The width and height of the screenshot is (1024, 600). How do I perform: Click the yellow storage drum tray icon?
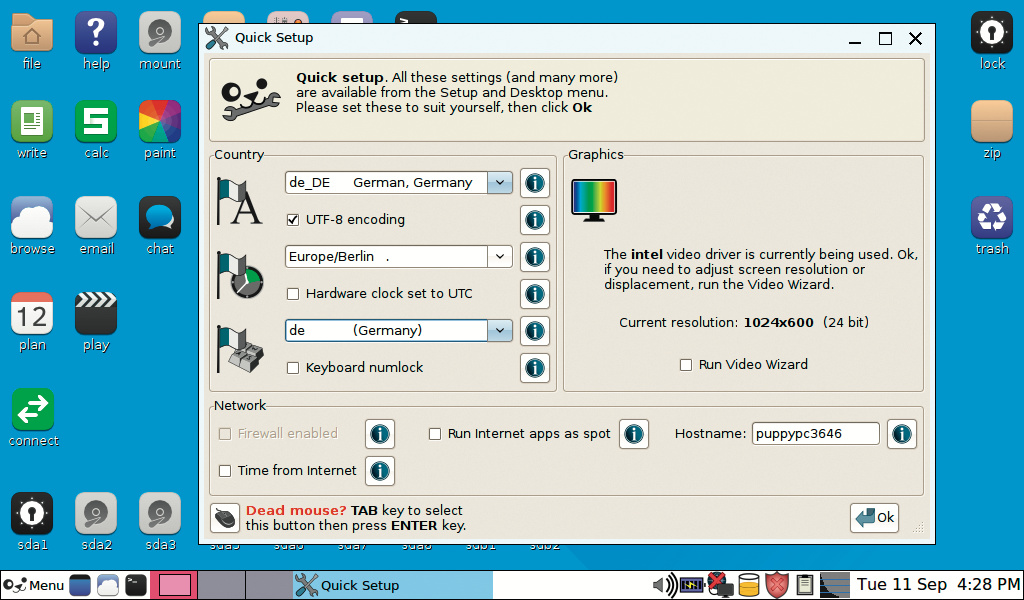point(749,586)
